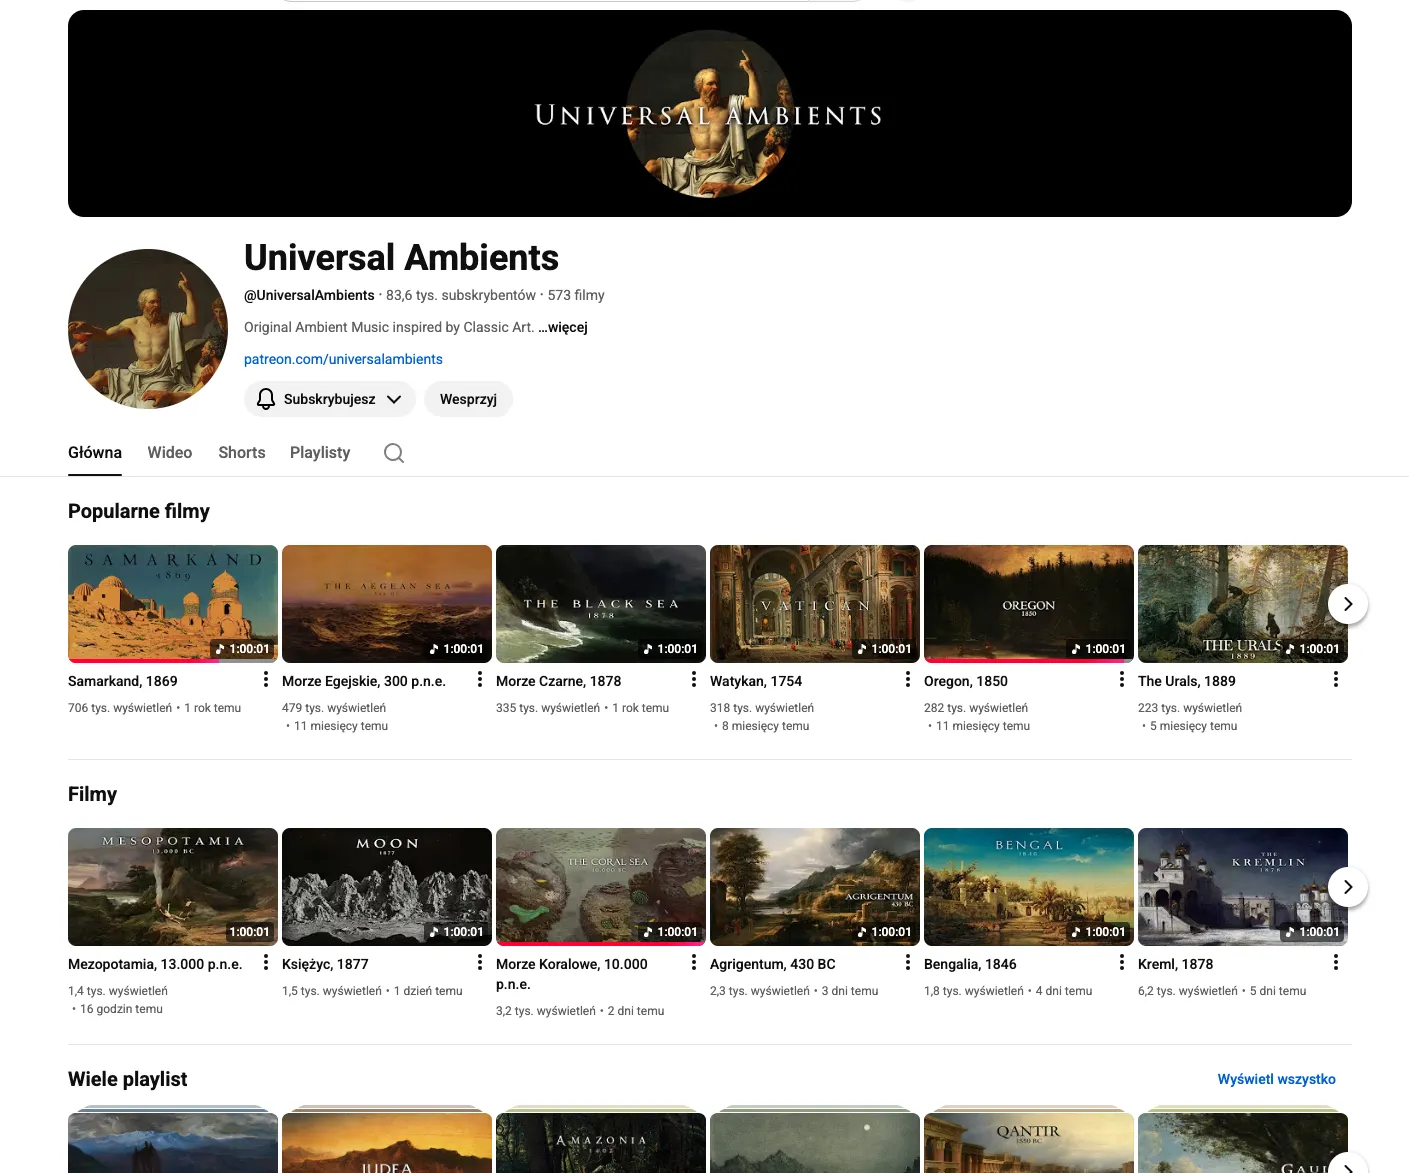Open options menu for Morze Koralowe video
This screenshot has width=1409, height=1173.
pyautogui.click(x=693, y=962)
